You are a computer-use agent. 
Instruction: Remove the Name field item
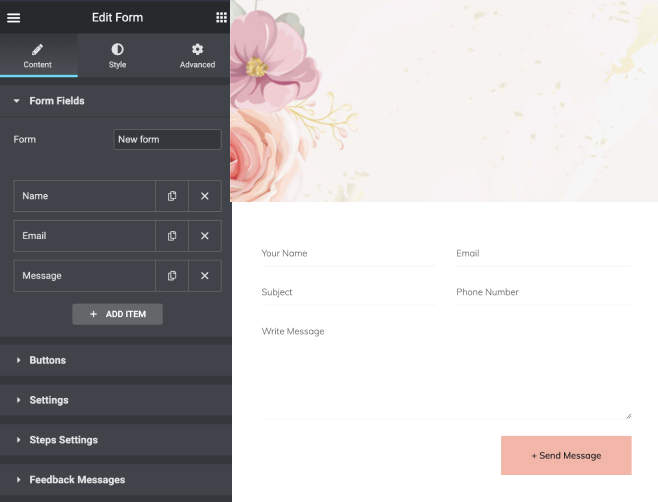205,196
